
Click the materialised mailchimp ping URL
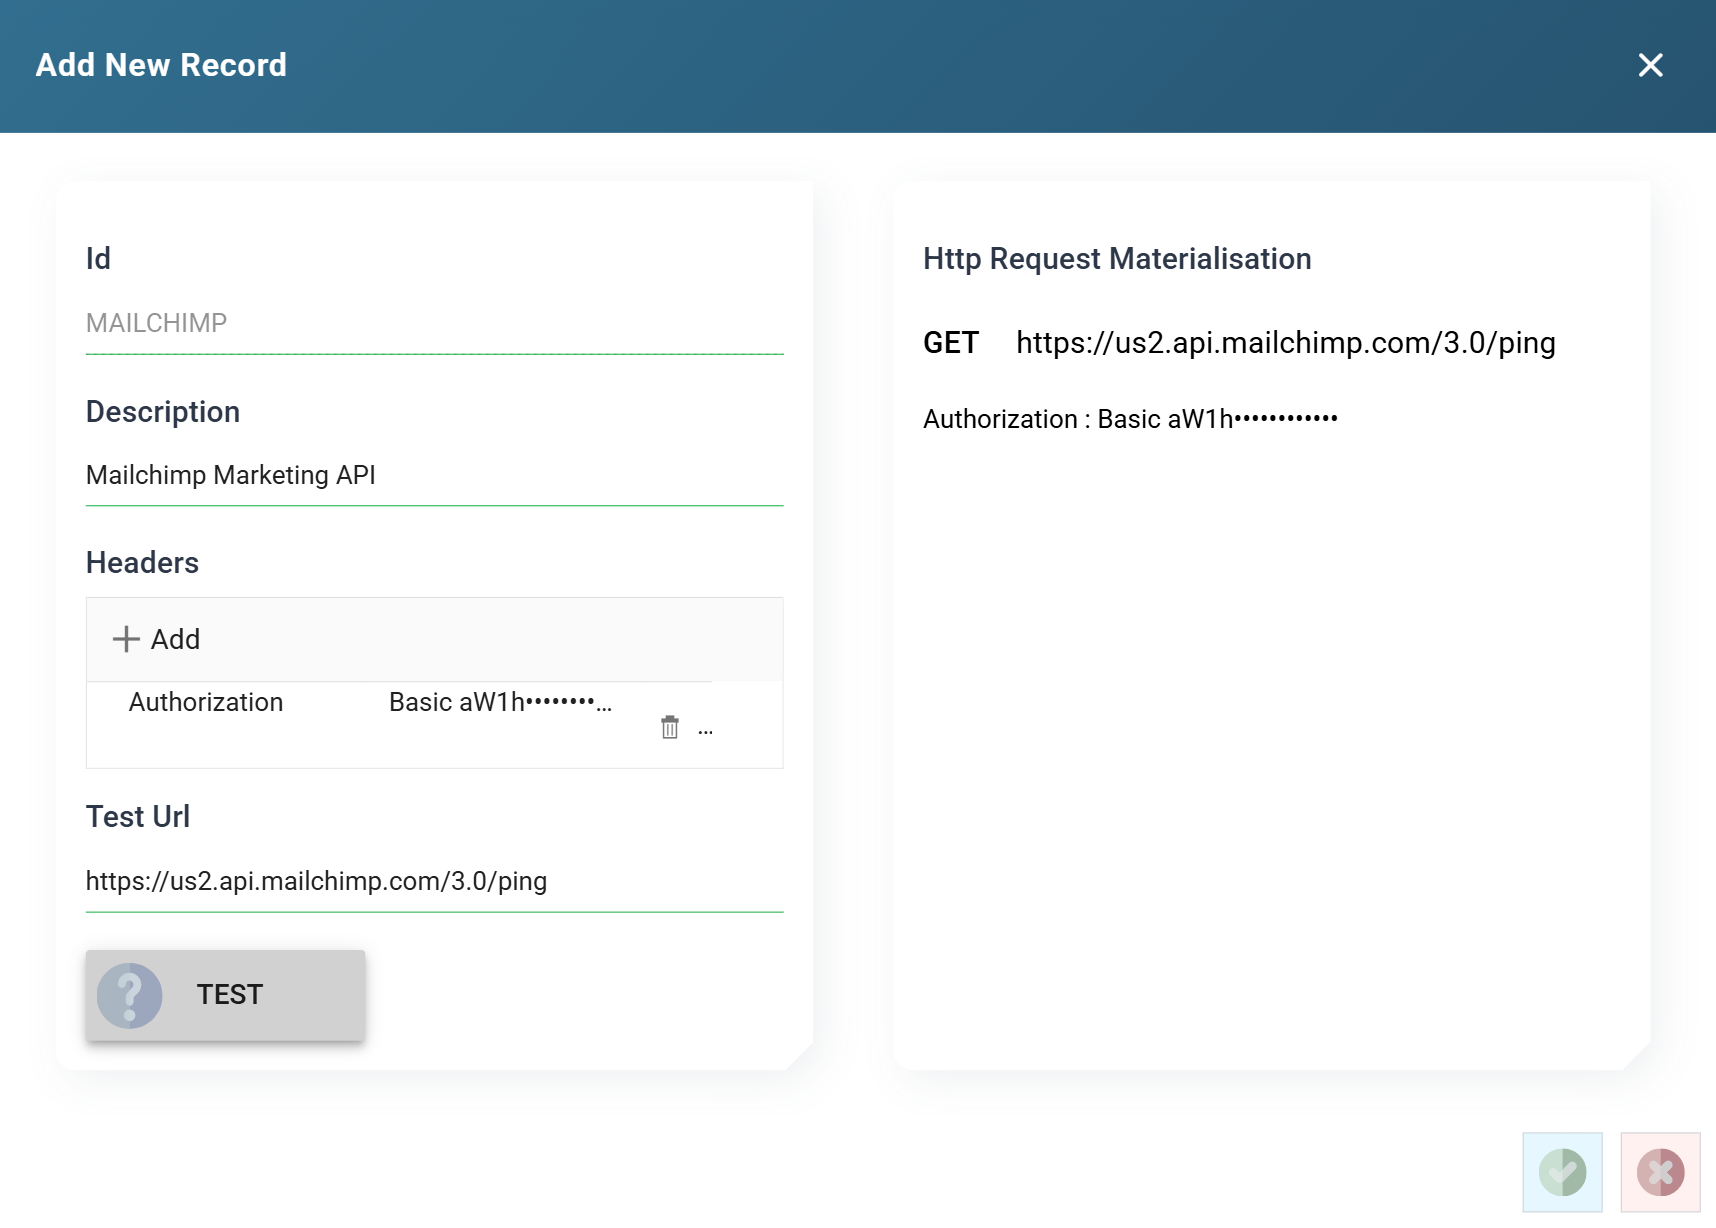point(1286,343)
